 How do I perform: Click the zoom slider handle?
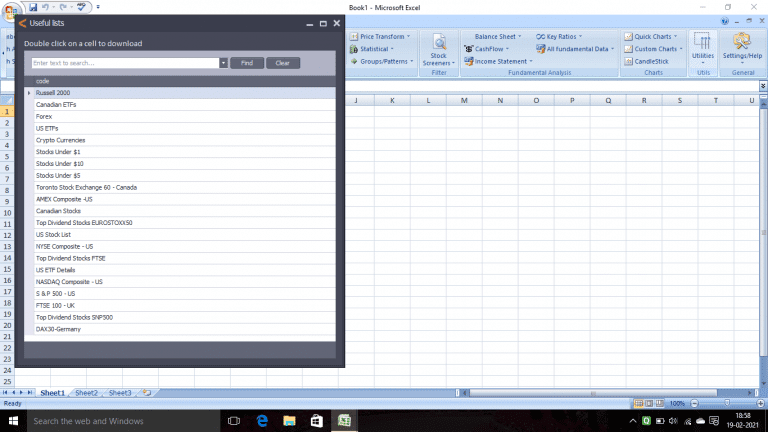[x=727, y=403]
